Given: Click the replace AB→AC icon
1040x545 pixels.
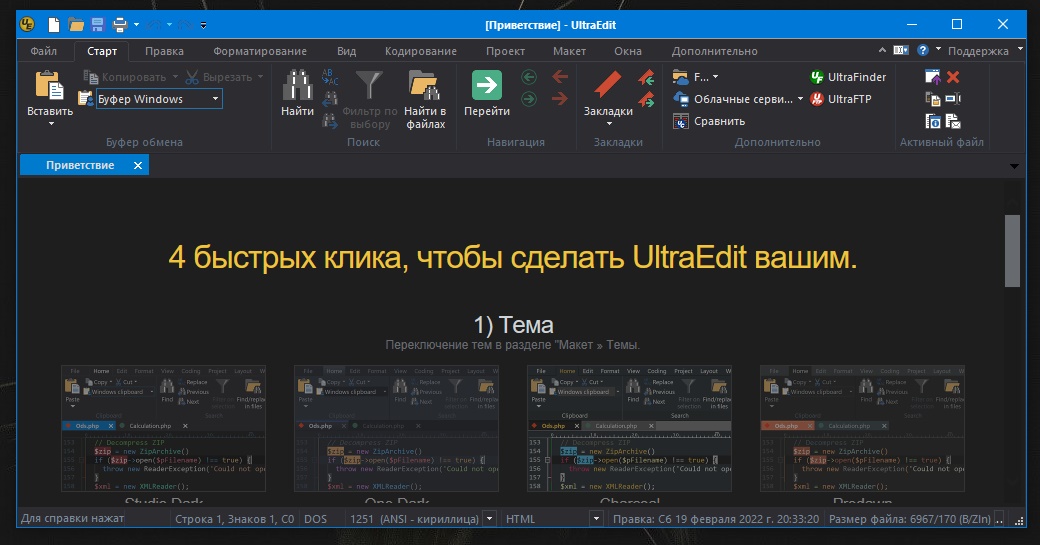Looking at the screenshot, I should 330,77.
